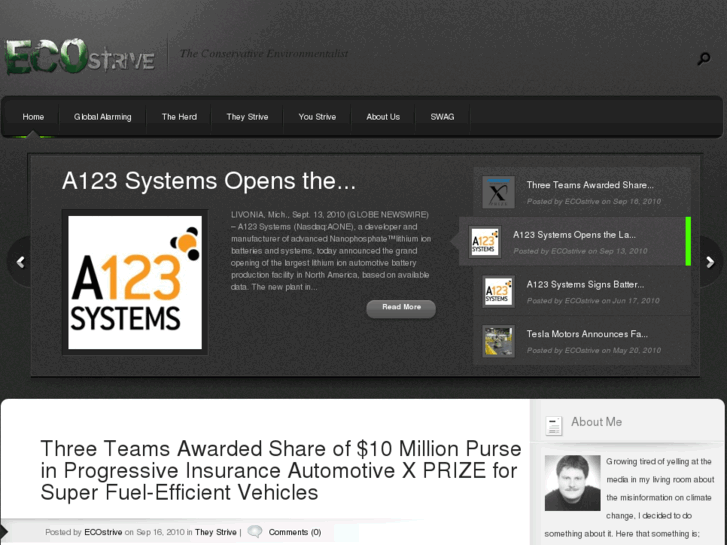Open the They Strive menu item
Viewport: 727px width, 545px height.
(x=247, y=117)
